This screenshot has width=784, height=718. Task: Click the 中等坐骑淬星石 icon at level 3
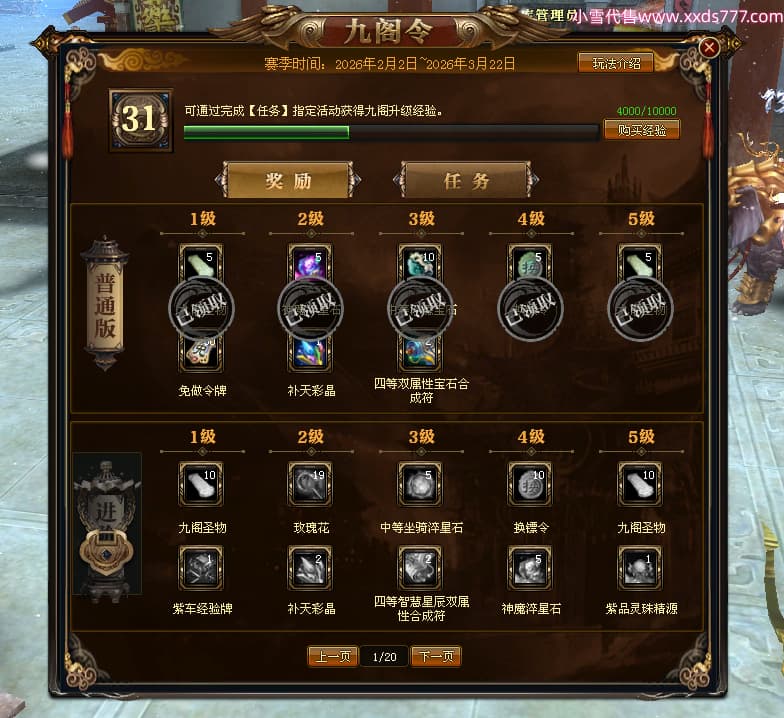point(420,484)
